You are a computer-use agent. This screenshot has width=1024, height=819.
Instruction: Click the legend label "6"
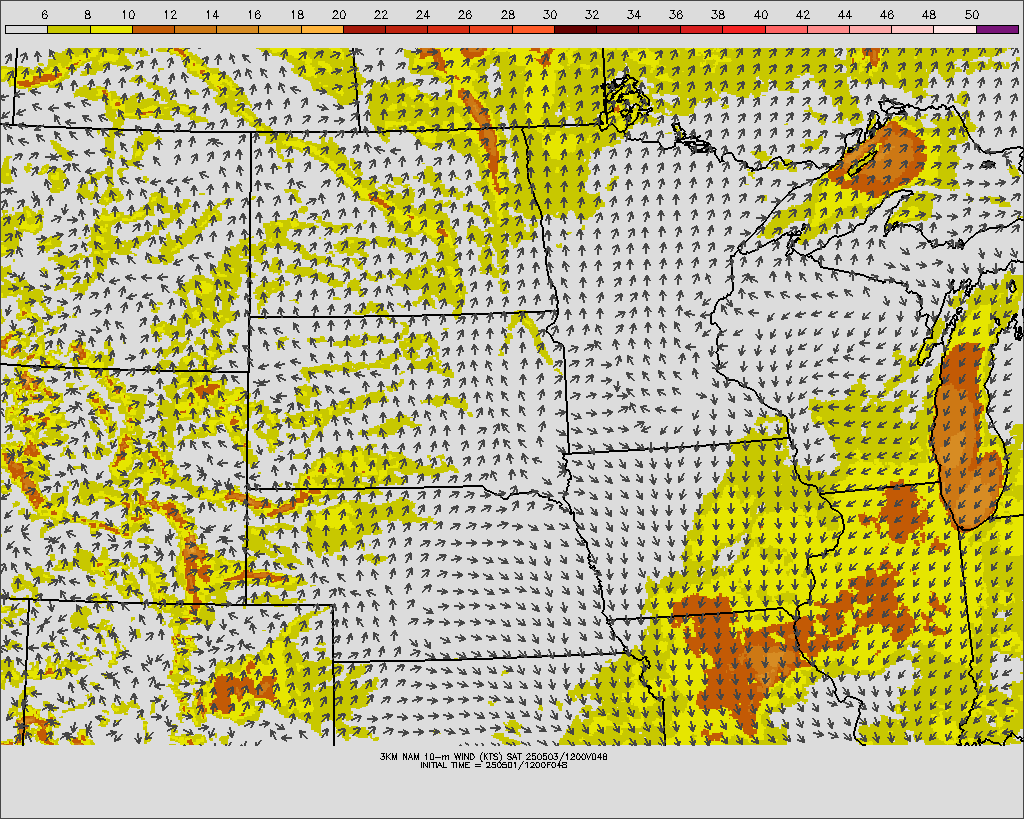[x=44, y=14]
